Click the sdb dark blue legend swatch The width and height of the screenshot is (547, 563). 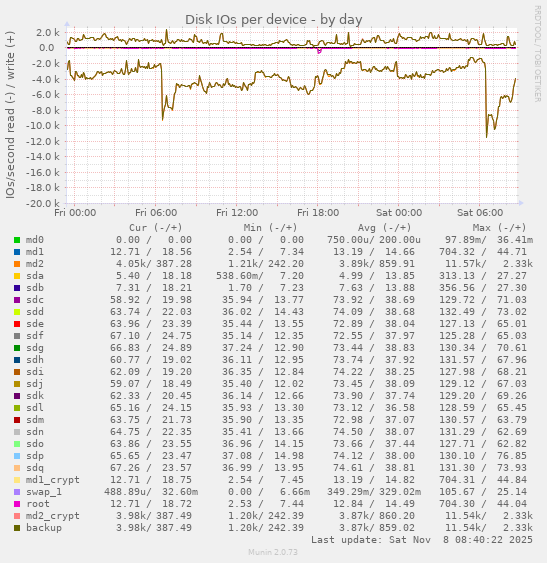[x=17, y=288]
